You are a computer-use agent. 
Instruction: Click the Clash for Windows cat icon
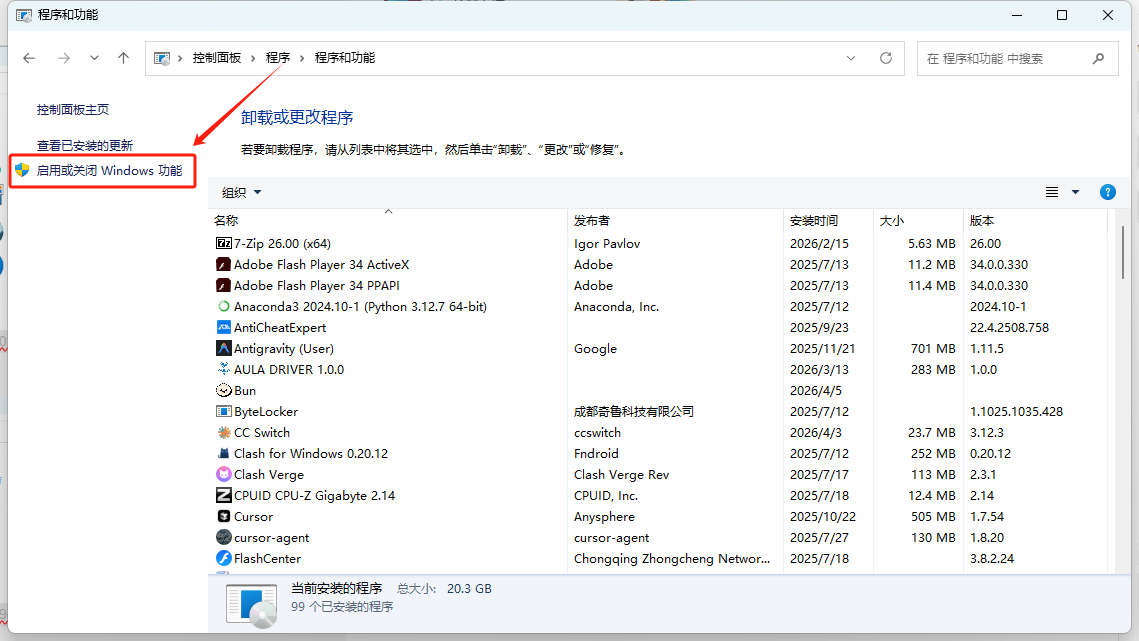tap(224, 453)
